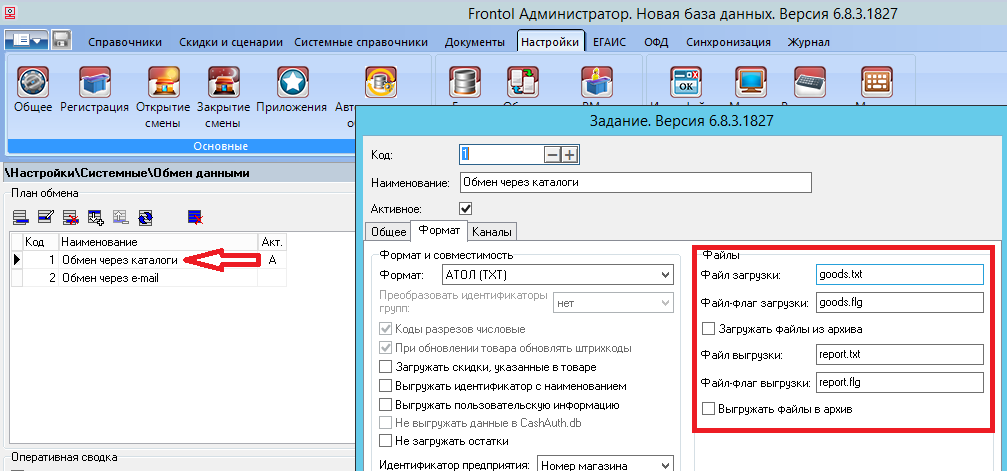Click the workplace cashier ribbon icon

pyautogui.click(x=597, y=83)
